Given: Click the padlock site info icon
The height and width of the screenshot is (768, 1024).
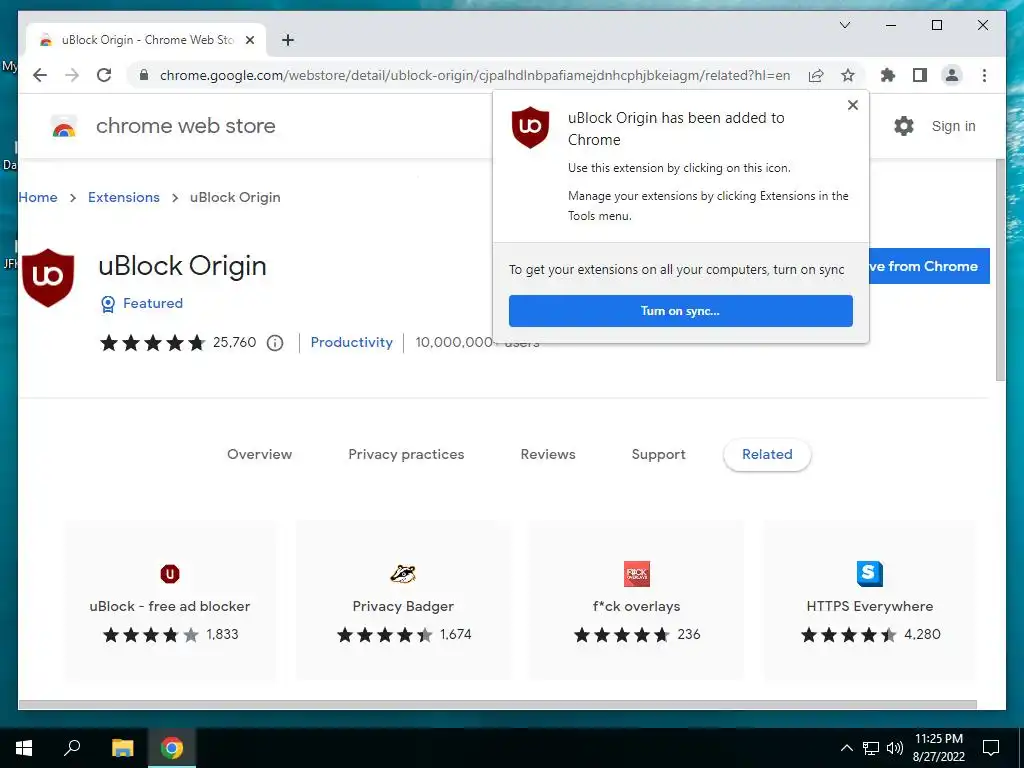Looking at the screenshot, I should [x=144, y=75].
